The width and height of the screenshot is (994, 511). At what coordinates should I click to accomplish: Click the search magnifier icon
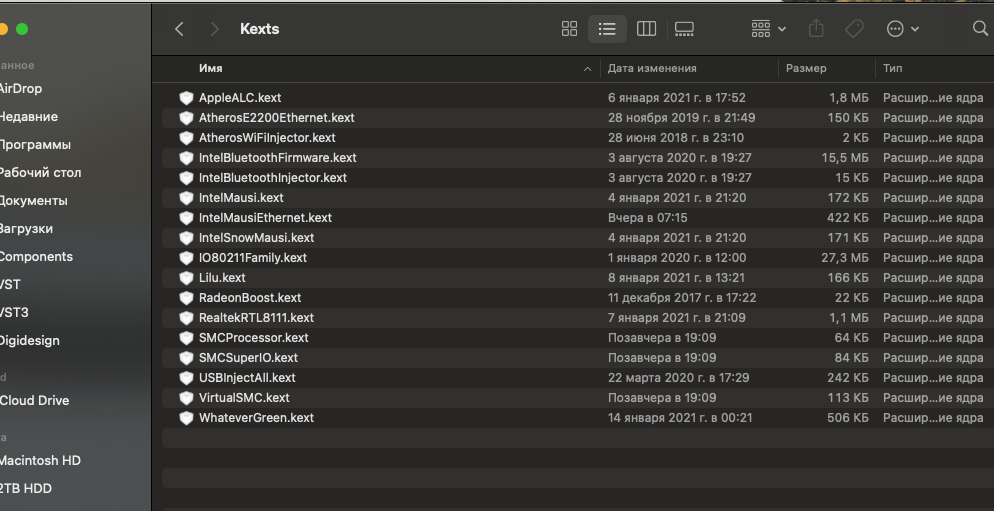(x=980, y=29)
